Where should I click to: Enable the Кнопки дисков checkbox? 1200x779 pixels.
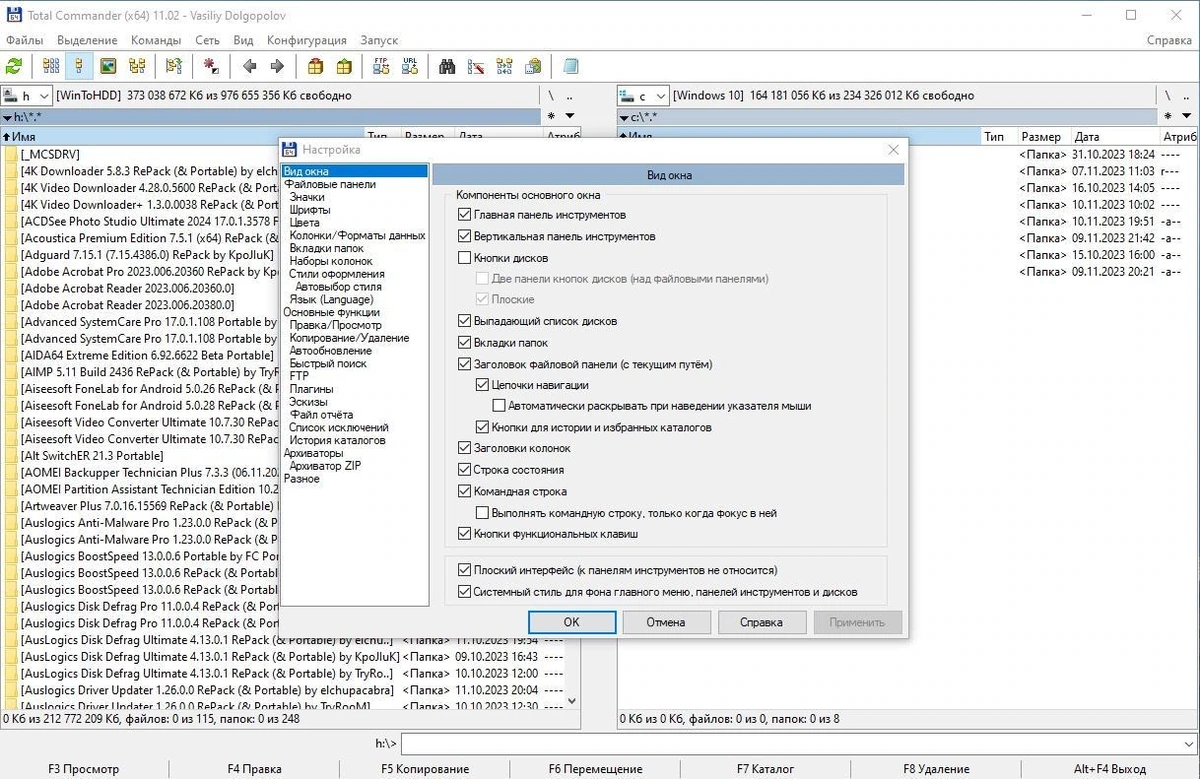click(464, 258)
